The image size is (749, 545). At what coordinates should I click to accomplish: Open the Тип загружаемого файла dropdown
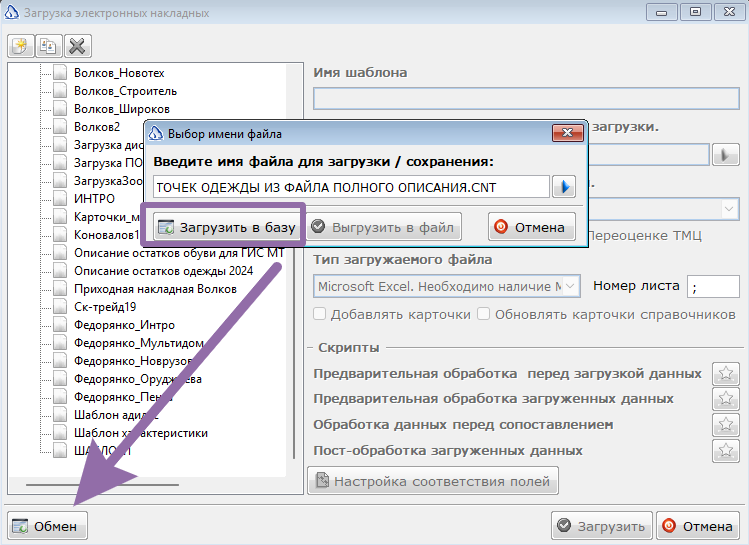(447, 286)
